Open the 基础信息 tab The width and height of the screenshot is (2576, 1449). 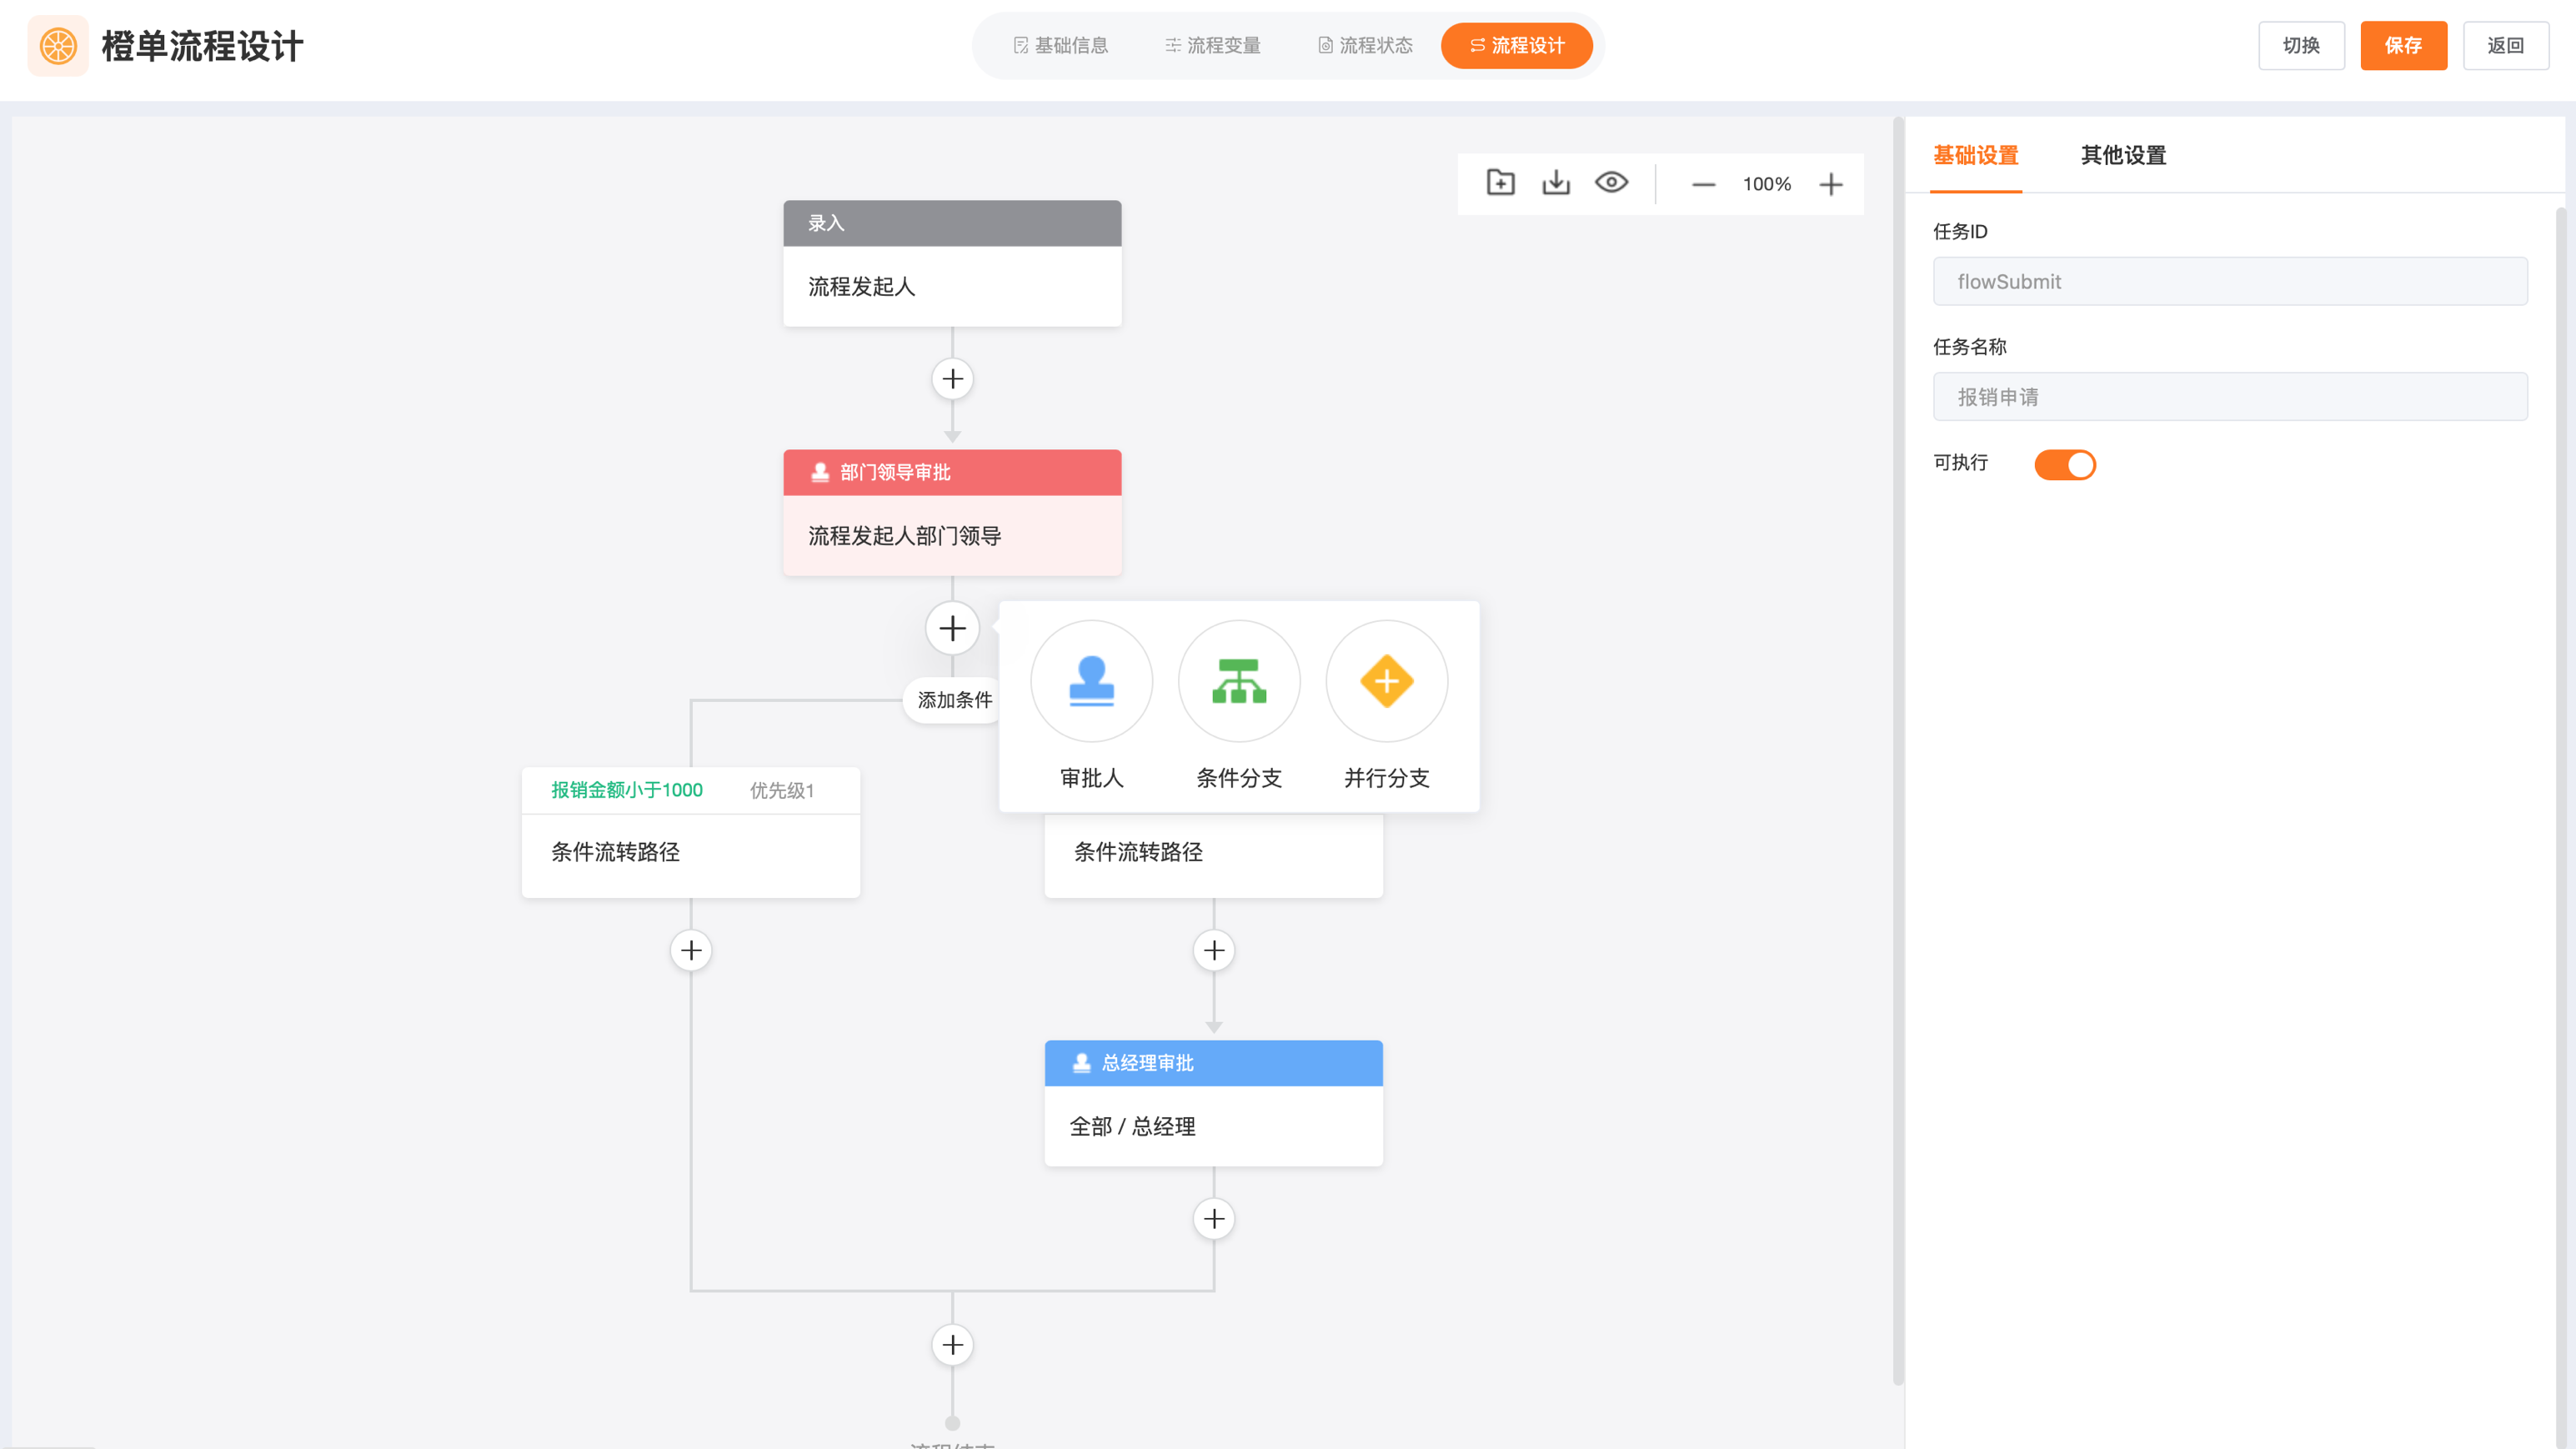tap(1061, 46)
